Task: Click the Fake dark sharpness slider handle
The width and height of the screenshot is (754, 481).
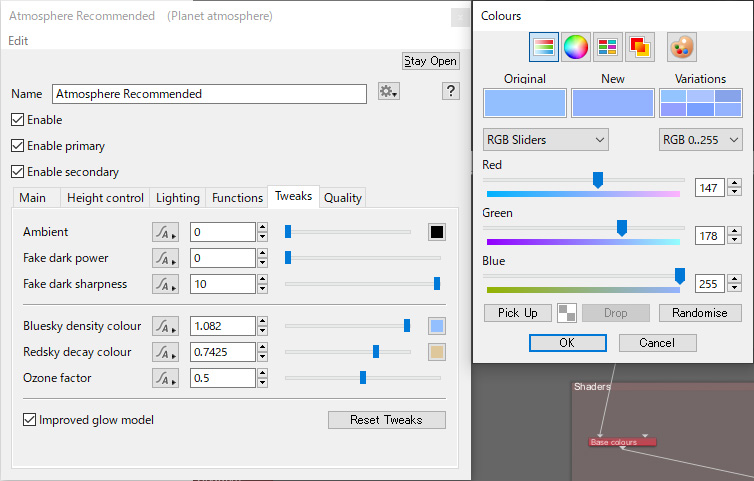Action: tap(437, 283)
